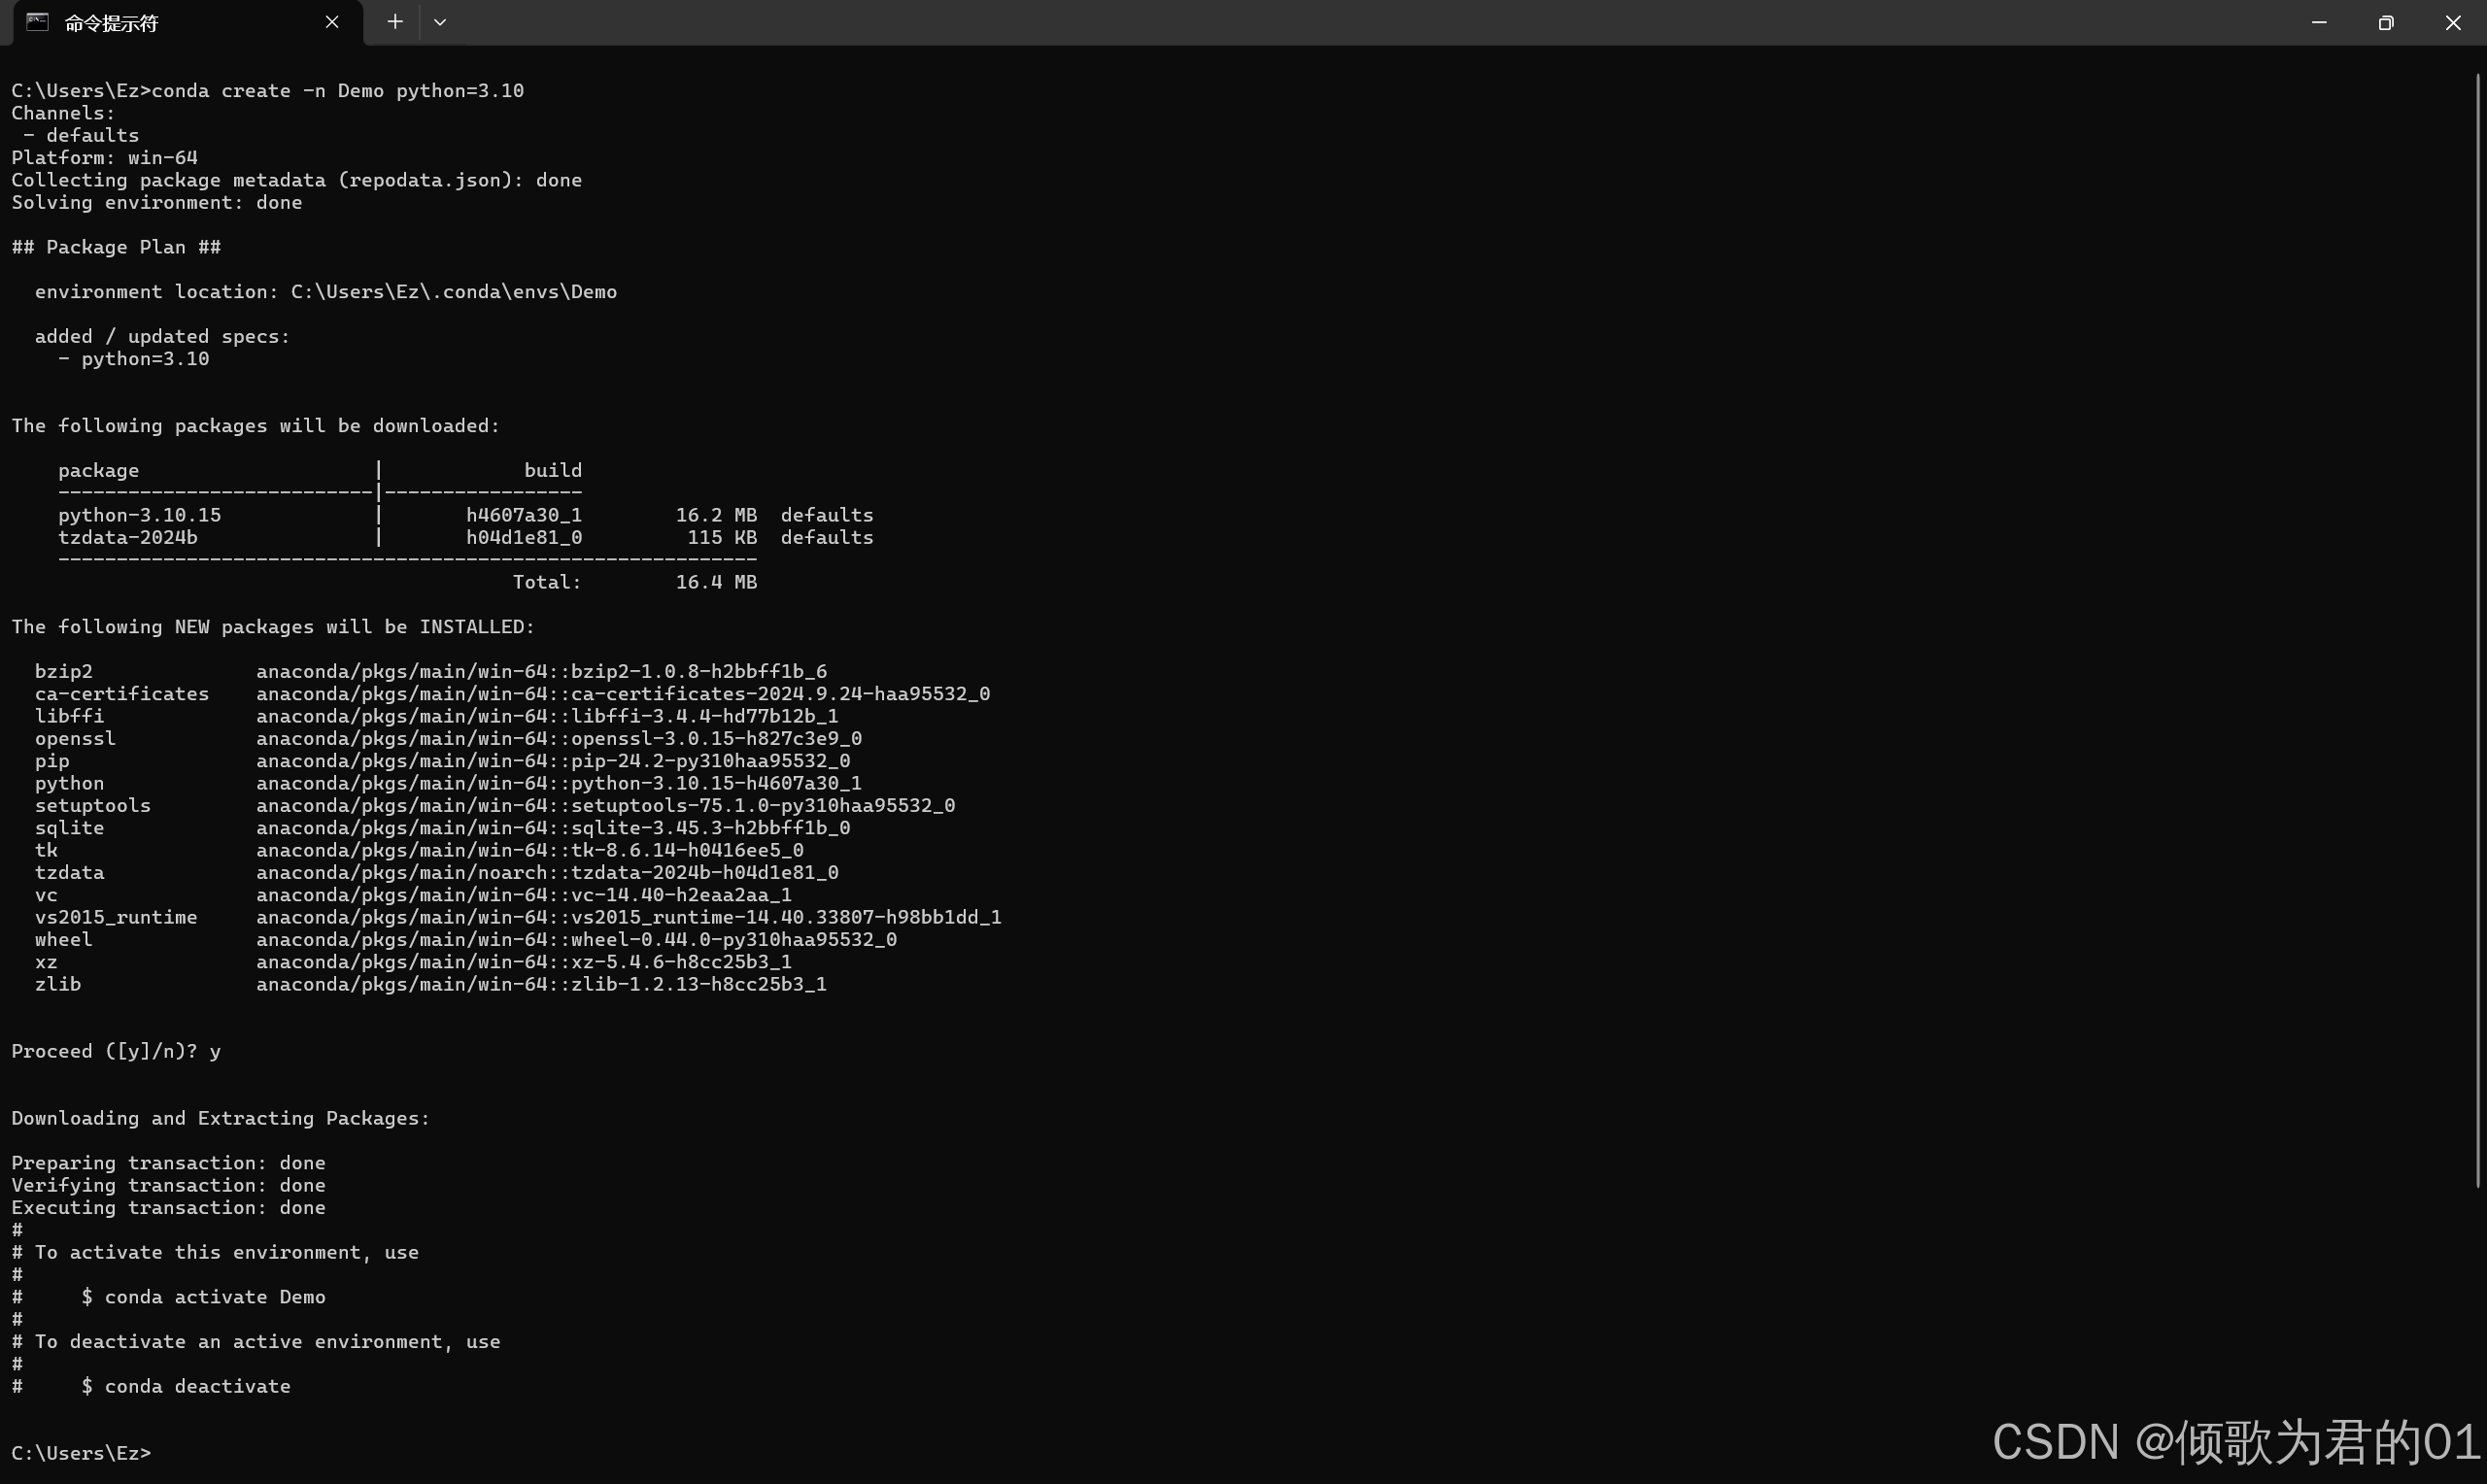This screenshot has height=1484, width=2487.
Task: Click the environment location path text
Action: 453,292
